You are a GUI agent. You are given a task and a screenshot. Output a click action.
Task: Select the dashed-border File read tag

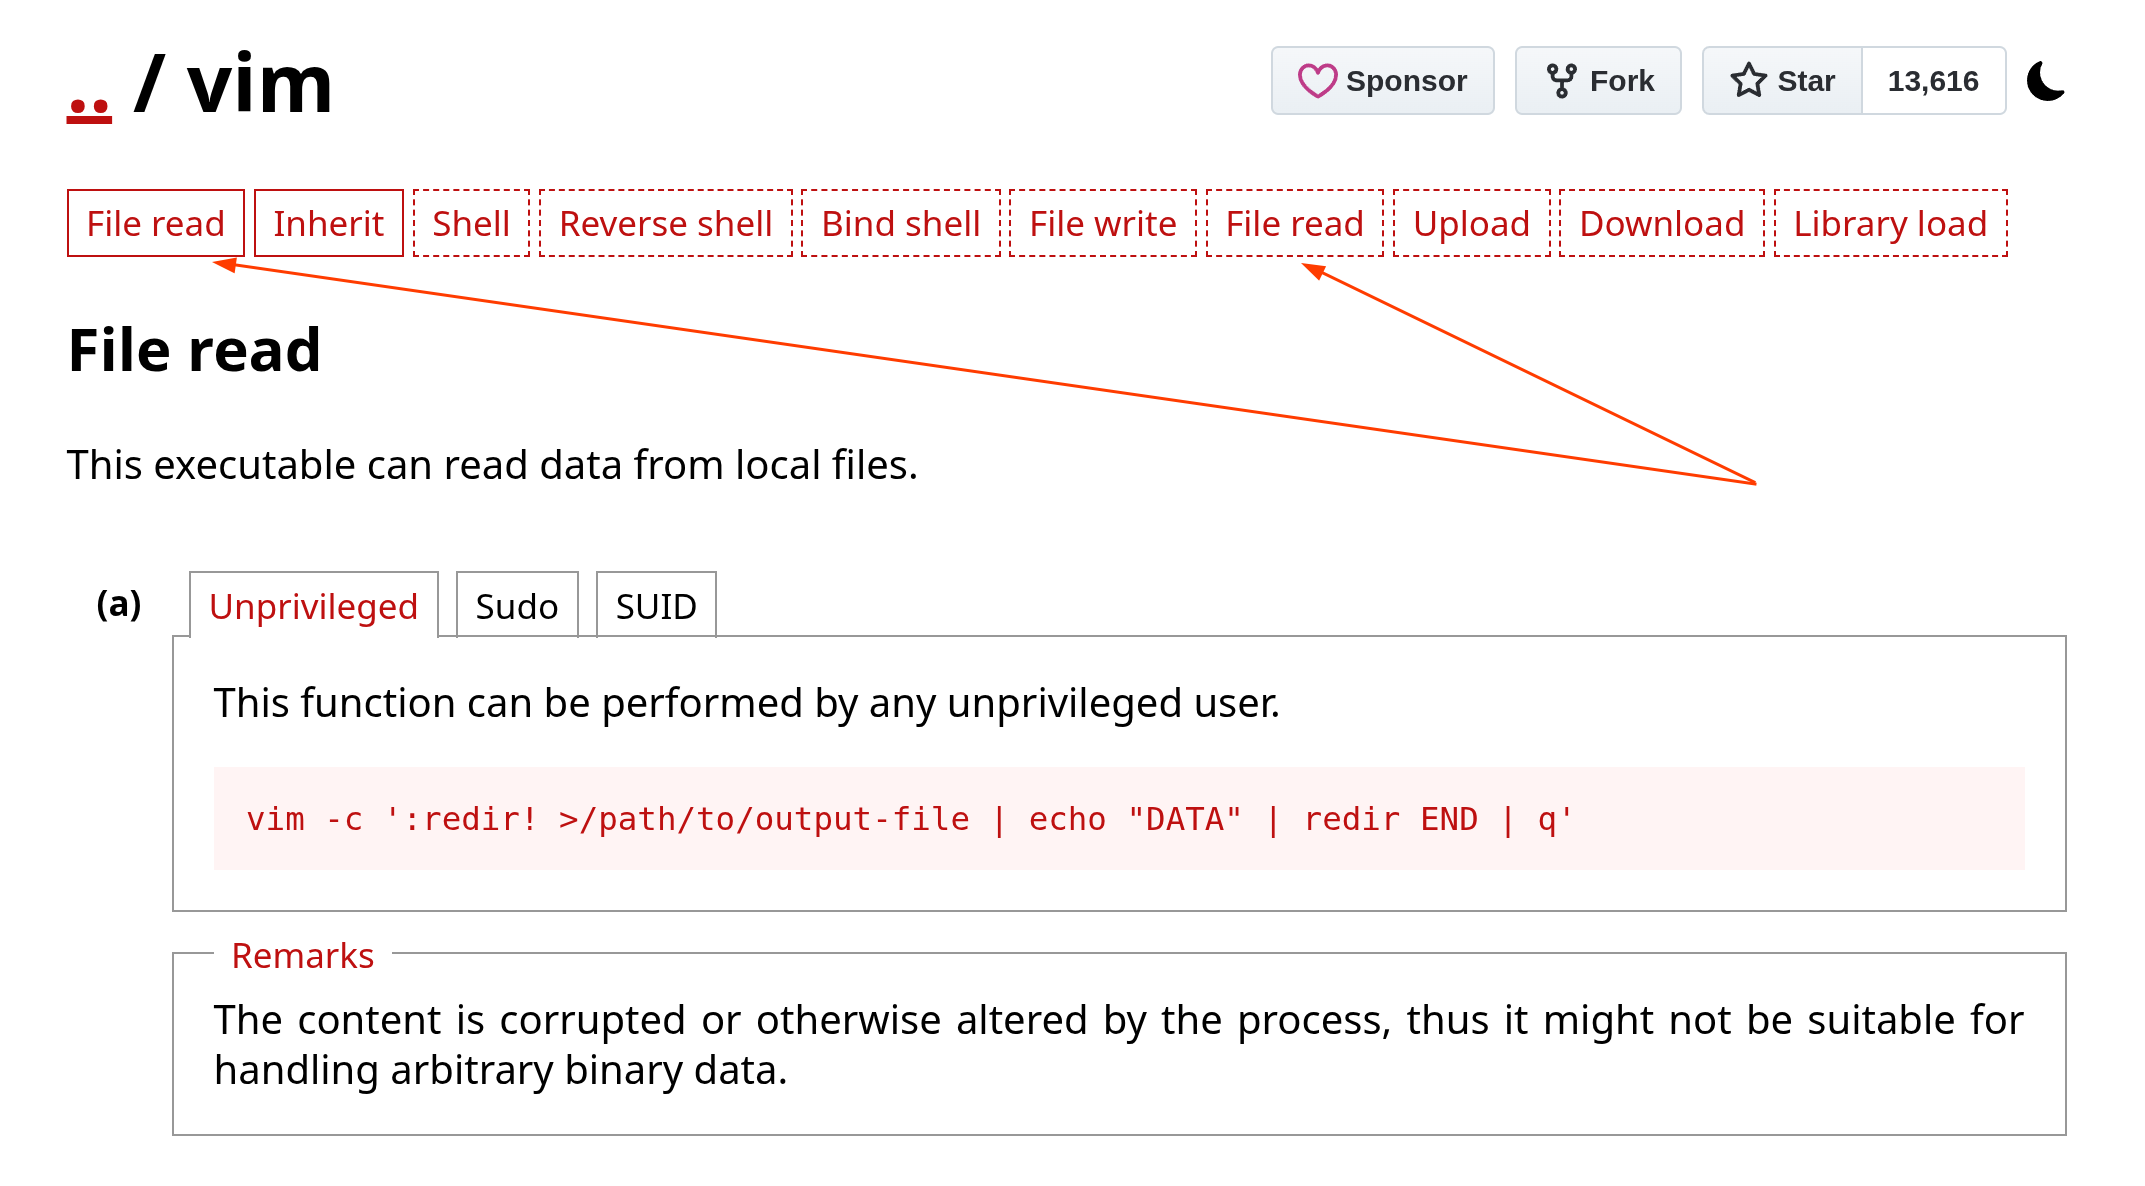pyautogui.click(x=1295, y=223)
